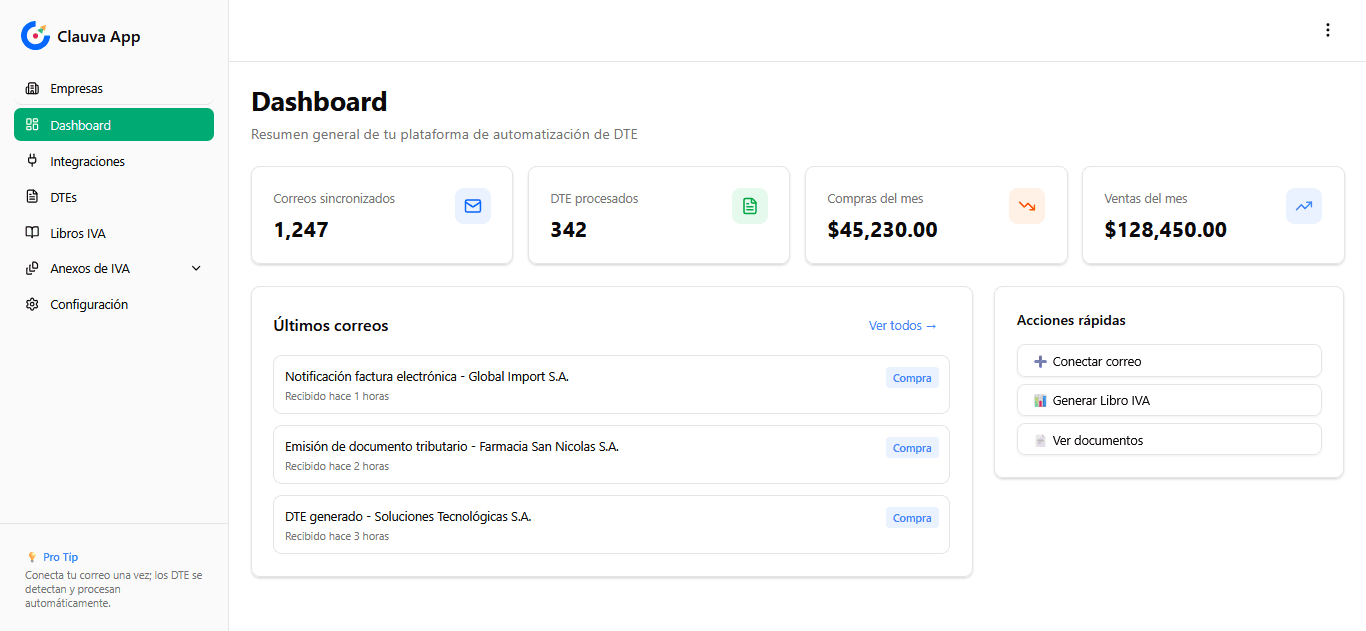Click the book icon beside Libros IVA
Image resolution: width=1366 pixels, height=631 pixels.
click(x=32, y=233)
